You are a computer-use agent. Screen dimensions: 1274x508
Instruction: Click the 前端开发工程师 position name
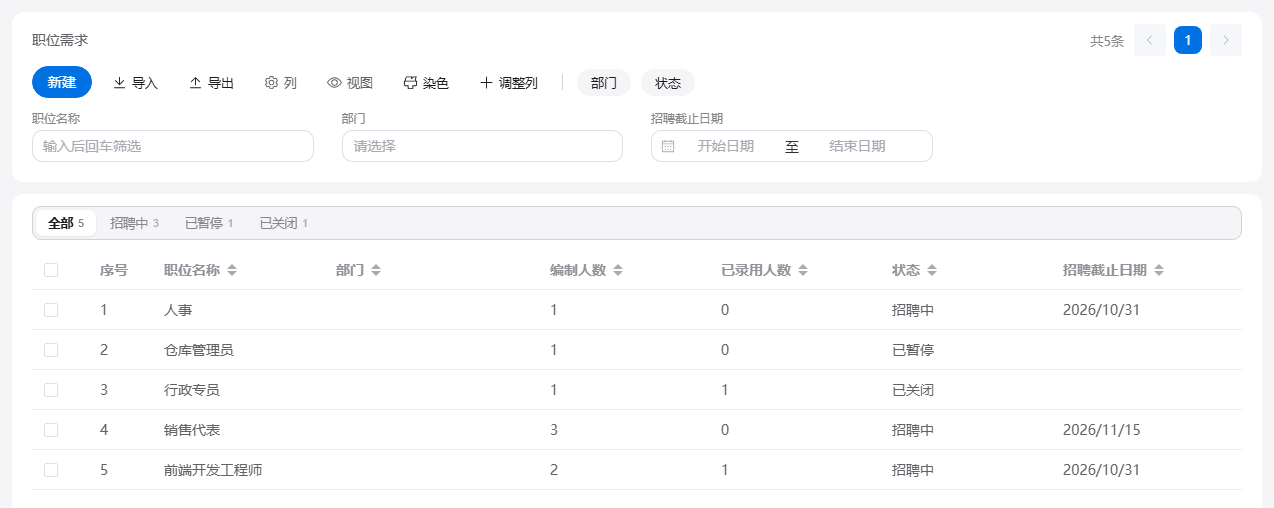point(213,470)
